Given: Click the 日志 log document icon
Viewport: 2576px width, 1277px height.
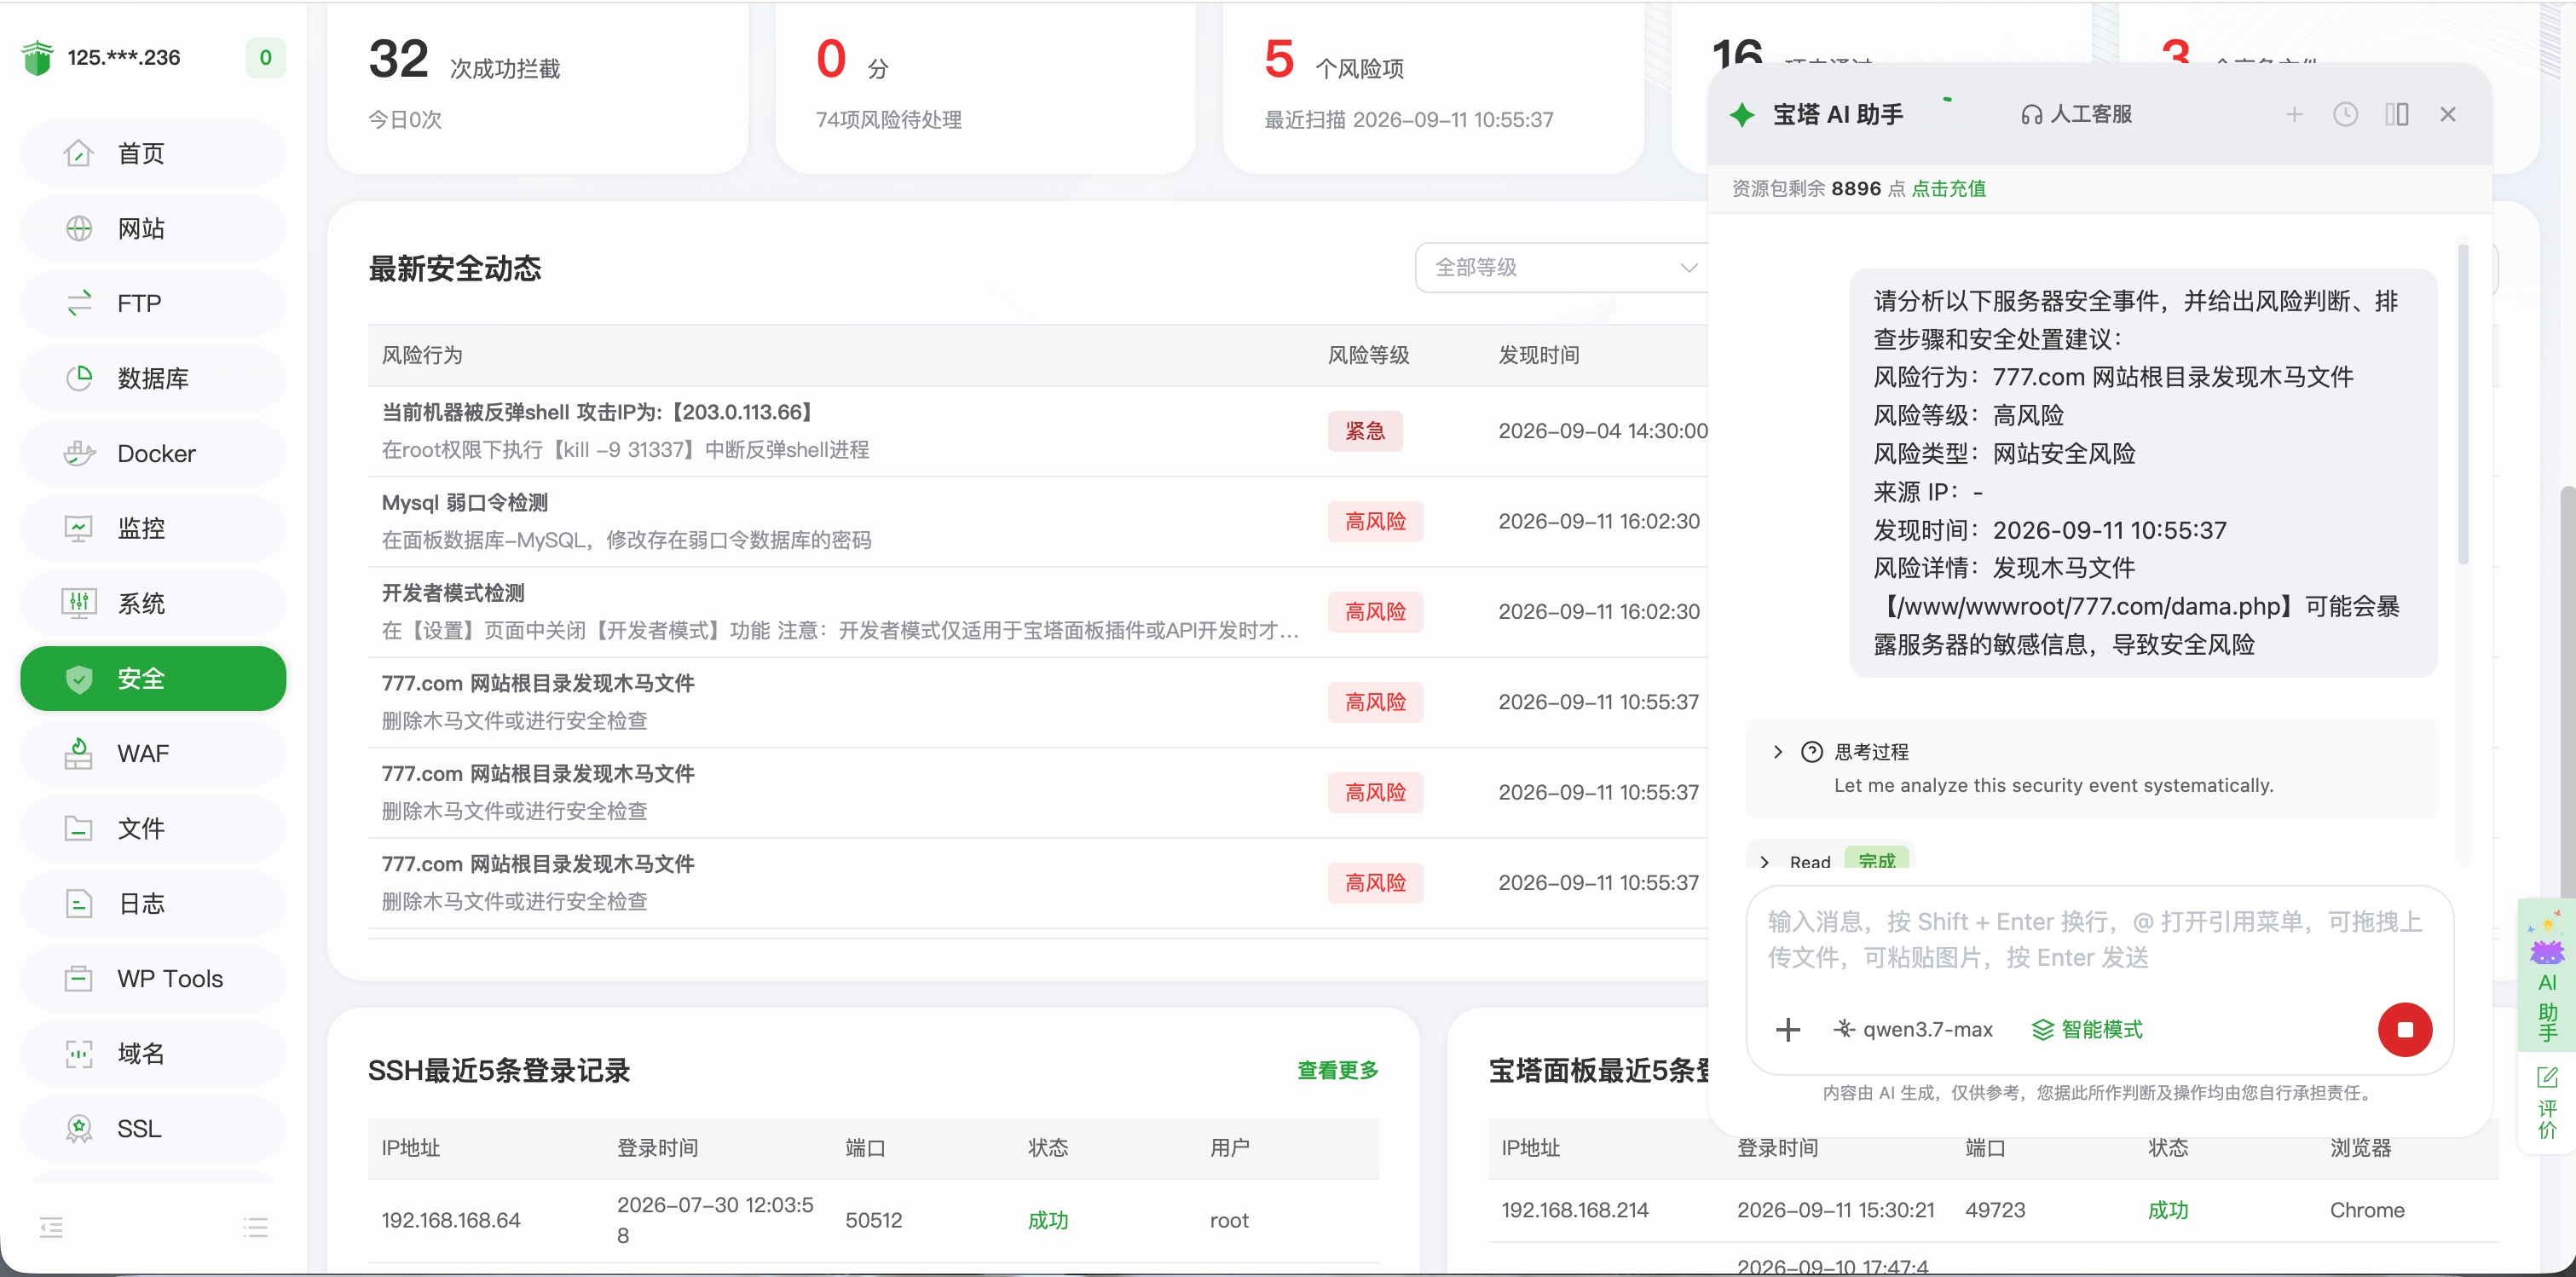Looking at the screenshot, I should pos(79,904).
